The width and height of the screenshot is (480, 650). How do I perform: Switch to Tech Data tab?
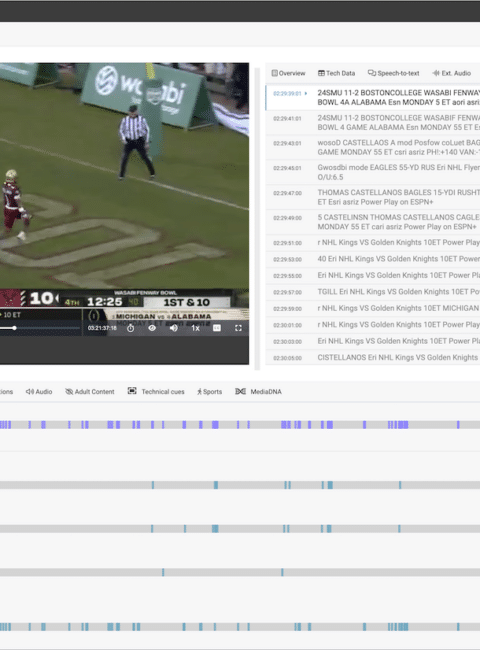coord(337,73)
